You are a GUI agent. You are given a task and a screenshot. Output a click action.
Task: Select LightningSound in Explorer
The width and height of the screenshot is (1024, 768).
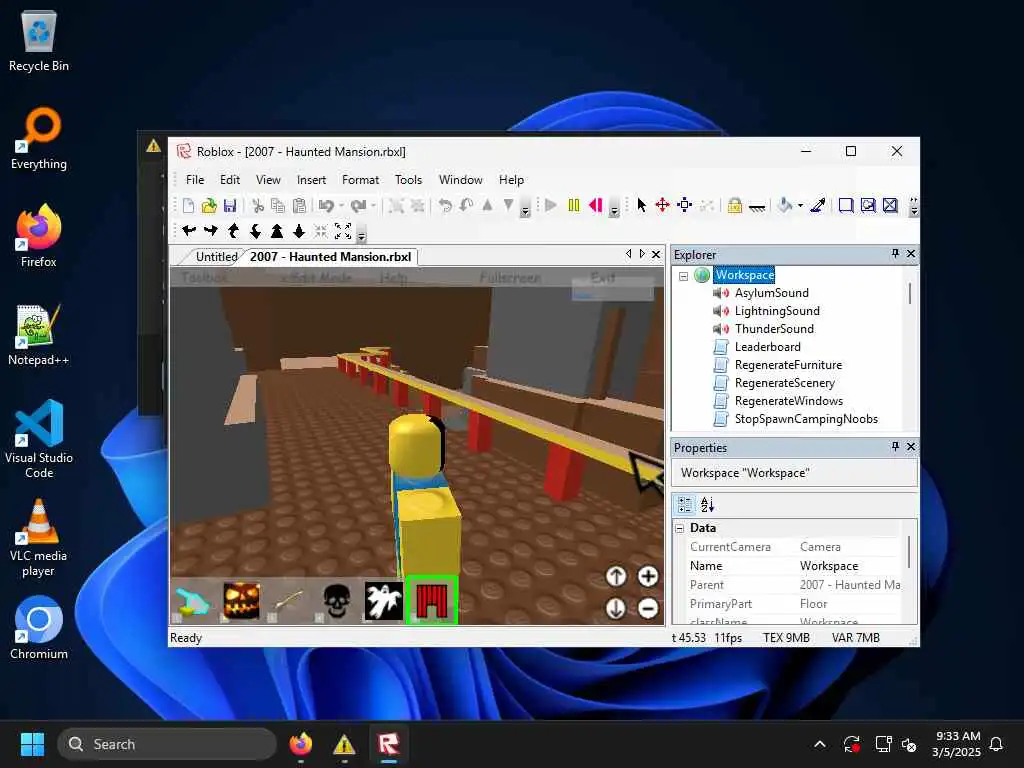tap(777, 311)
